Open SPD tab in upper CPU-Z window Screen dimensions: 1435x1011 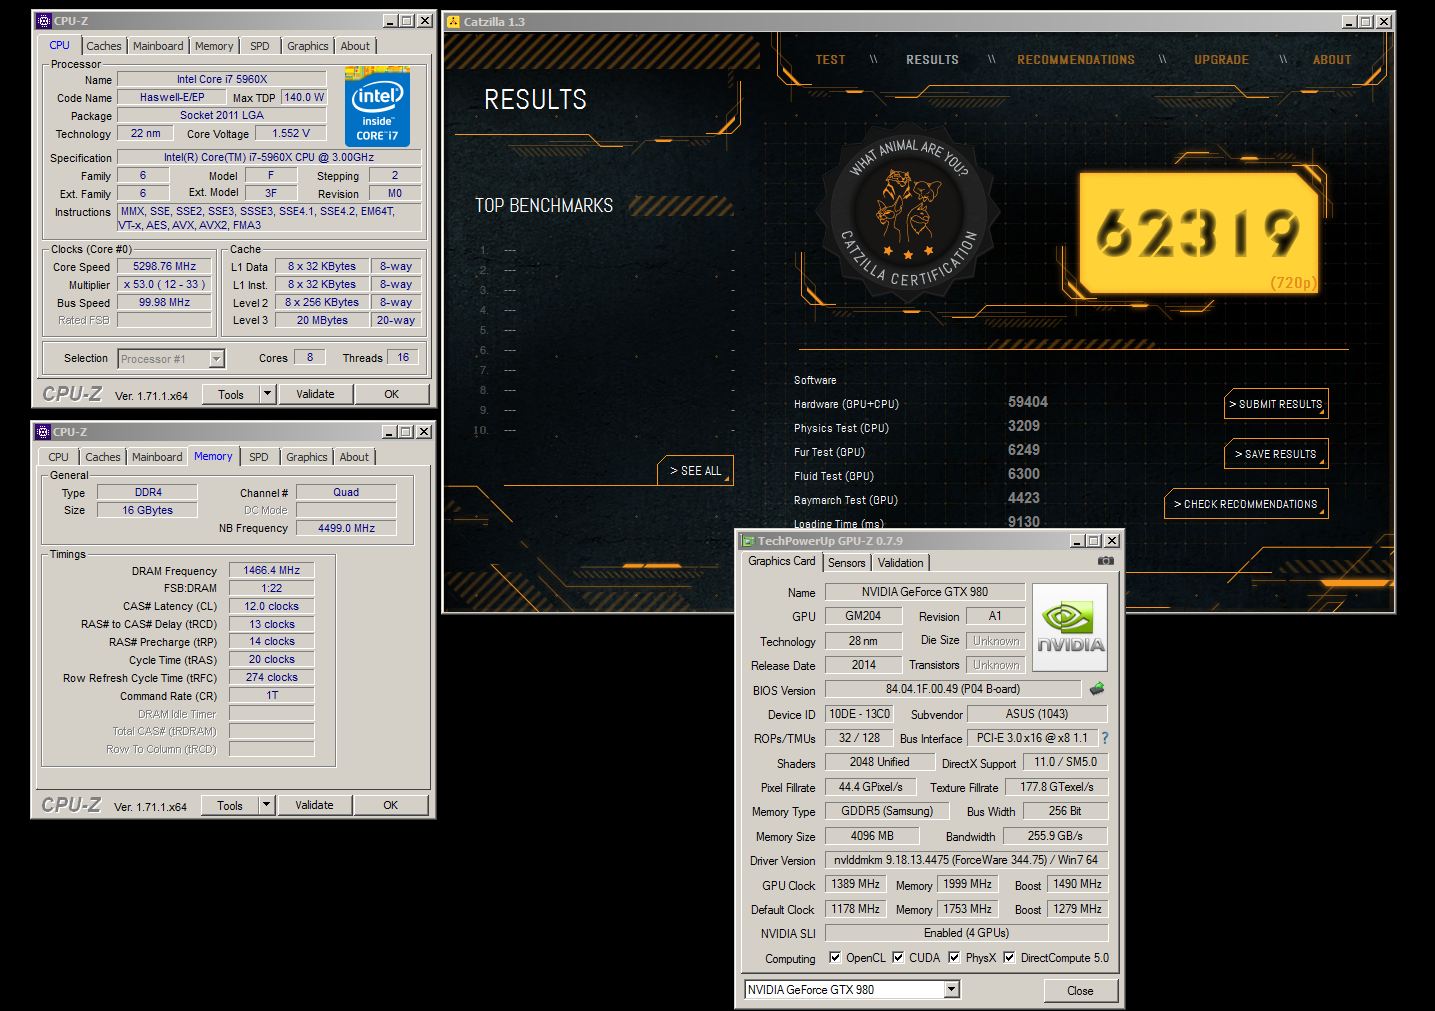(260, 46)
